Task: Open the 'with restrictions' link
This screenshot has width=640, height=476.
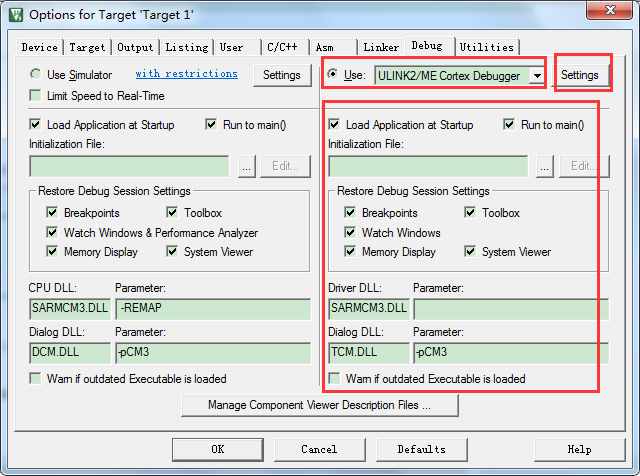Action: tap(187, 74)
